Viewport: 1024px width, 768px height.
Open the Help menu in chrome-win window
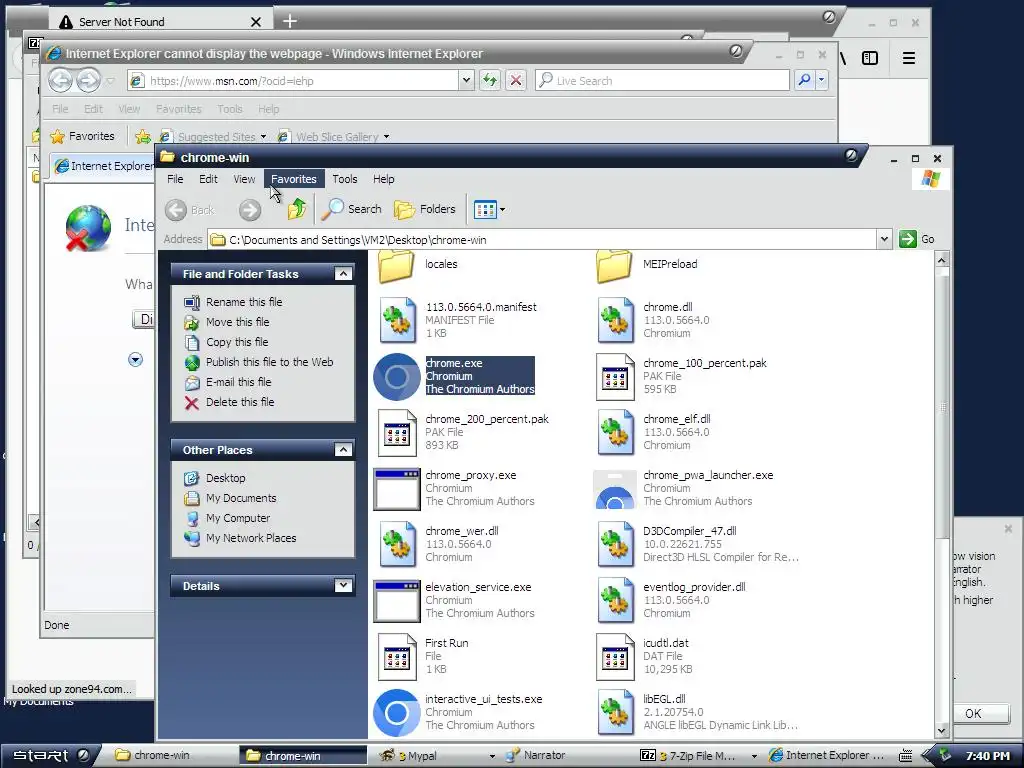click(383, 179)
